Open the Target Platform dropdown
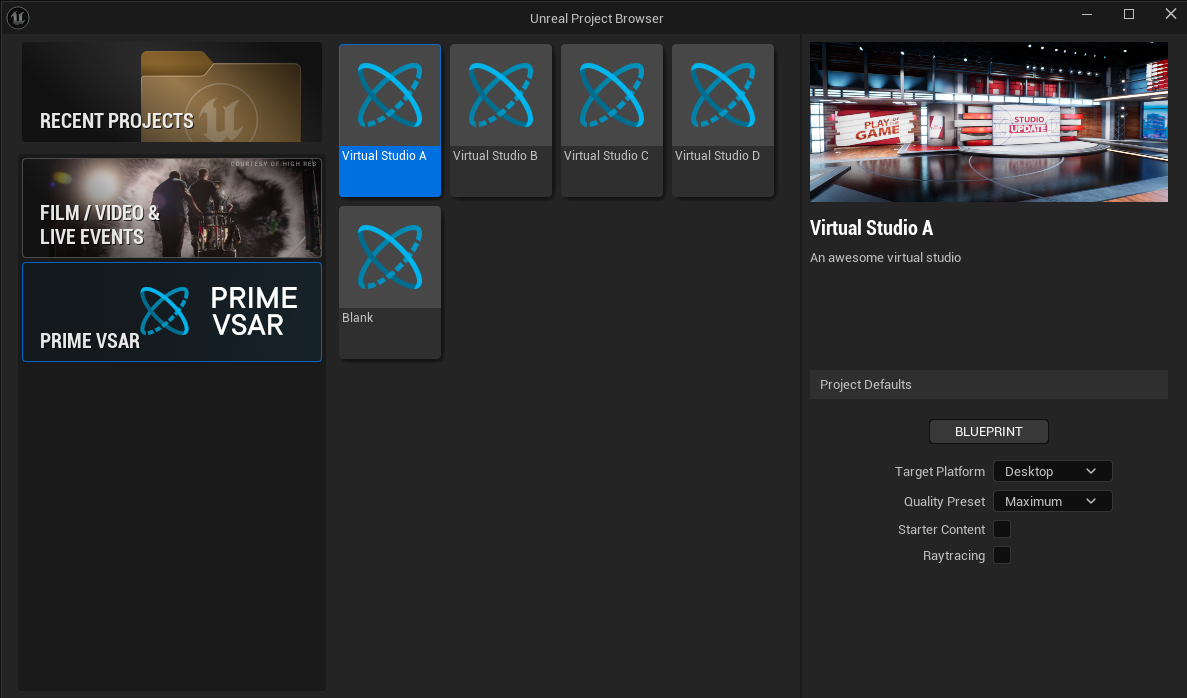 click(x=1052, y=471)
